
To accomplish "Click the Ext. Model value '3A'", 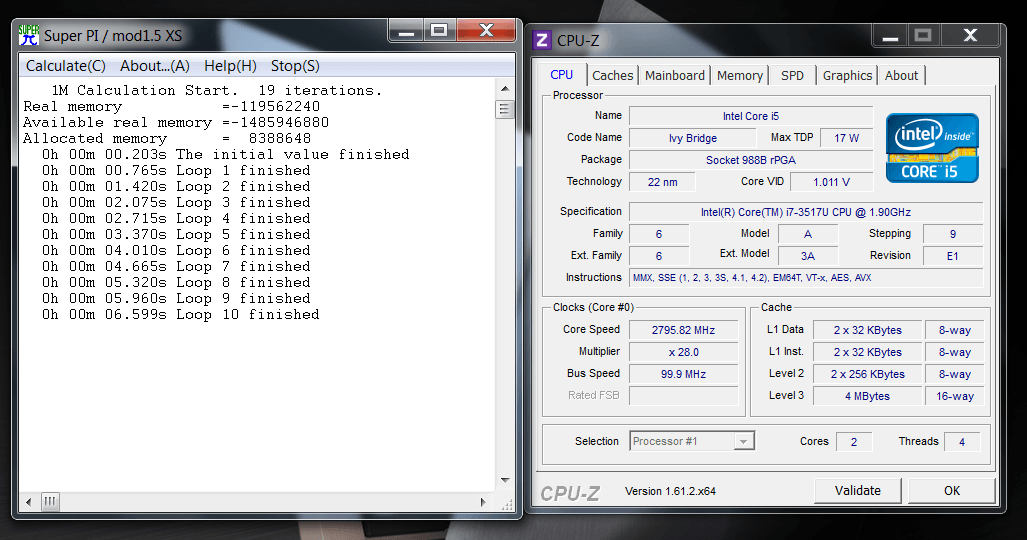I will (x=808, y=256).
